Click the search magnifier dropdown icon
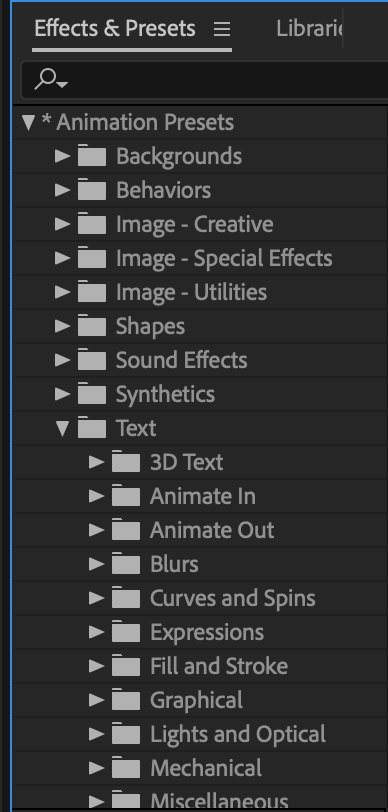The height and width of the screenshot is (812, 388). point(51,80)
